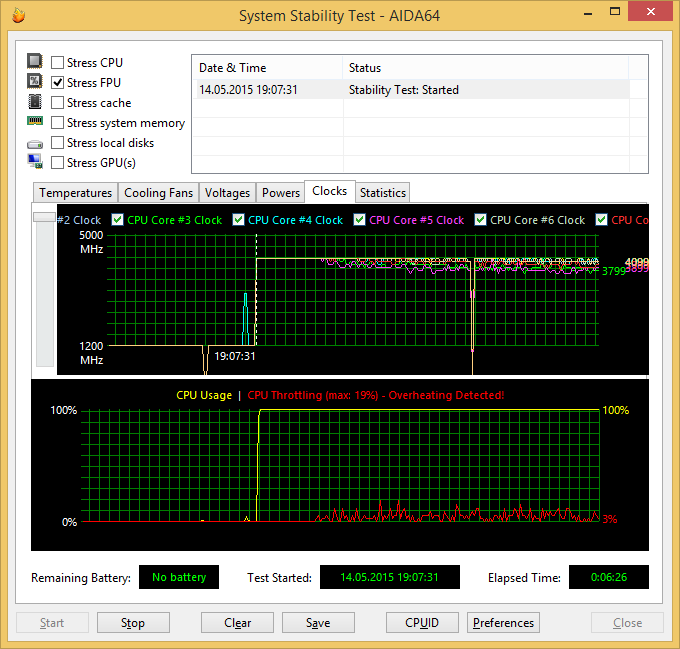This screenshot has width=680, height=649.
Task: Toggle CPU Core #5 Clock graph checkbox
Action: click(x=359, y=220)
